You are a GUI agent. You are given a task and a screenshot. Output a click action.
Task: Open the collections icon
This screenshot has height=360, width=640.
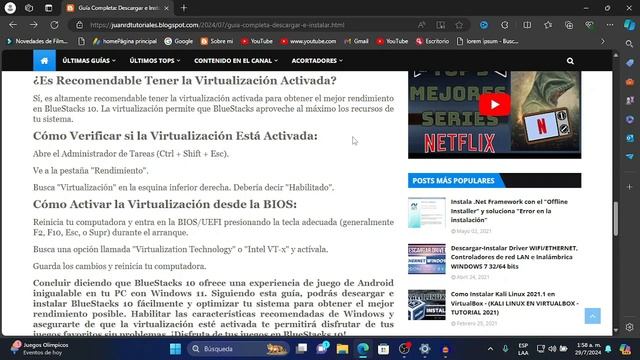click(x=569, y=25)
